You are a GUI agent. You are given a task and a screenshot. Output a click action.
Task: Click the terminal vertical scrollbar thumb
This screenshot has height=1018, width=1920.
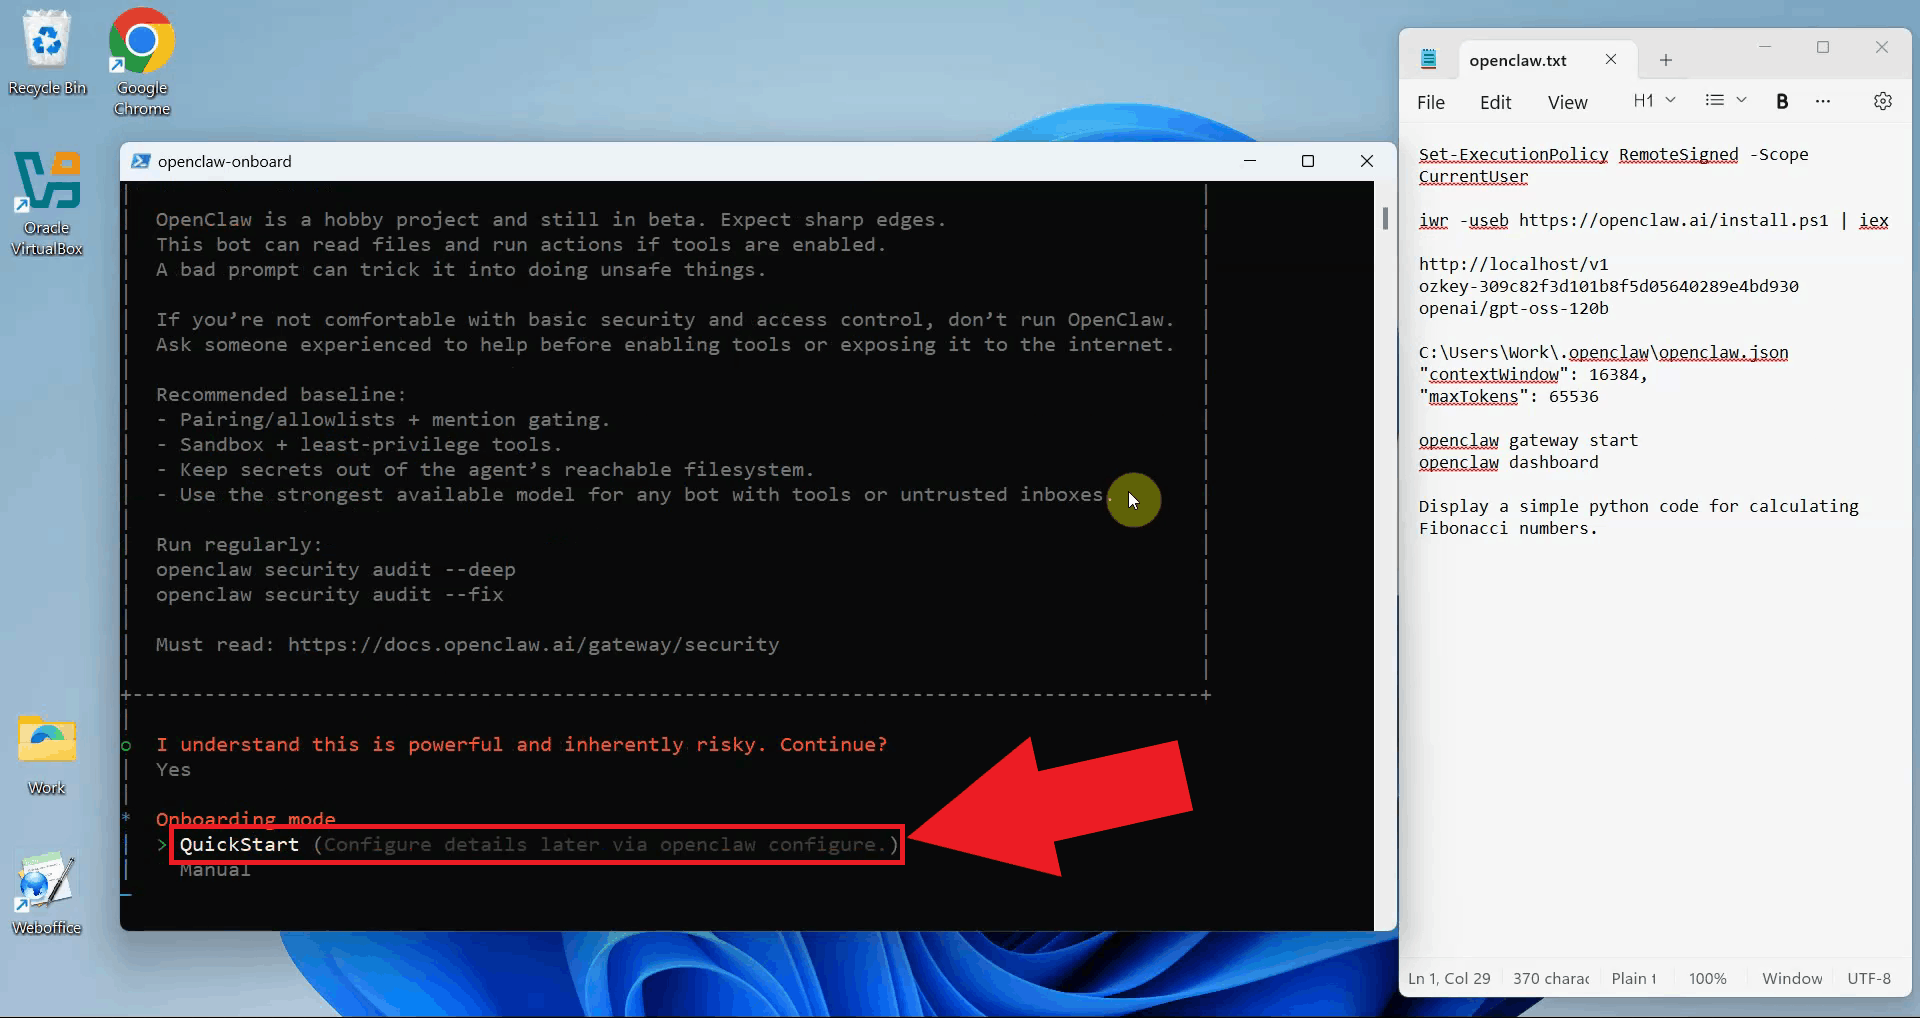coord(1385,218)
